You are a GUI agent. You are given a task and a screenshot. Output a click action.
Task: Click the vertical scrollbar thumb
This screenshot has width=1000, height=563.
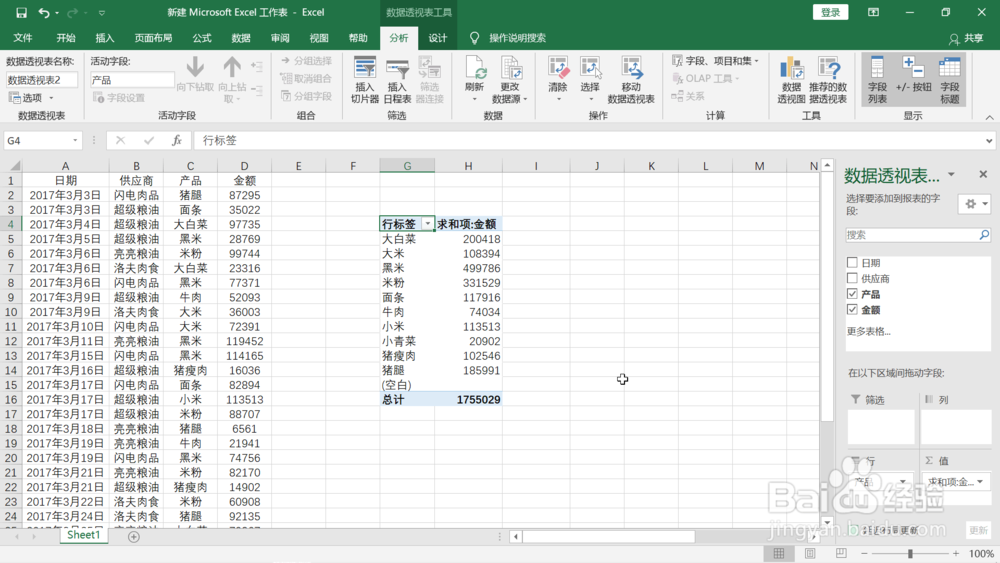pos(827,298)
